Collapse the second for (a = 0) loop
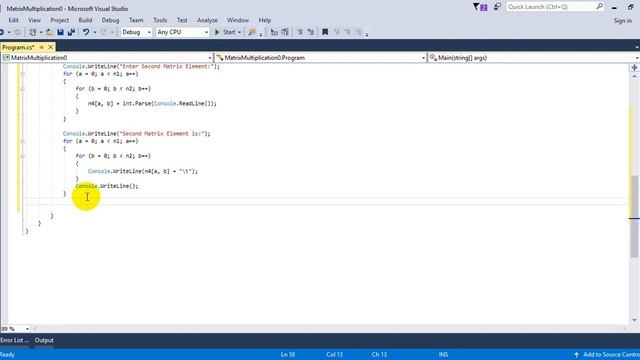The image size is (640, 360). 23,141
